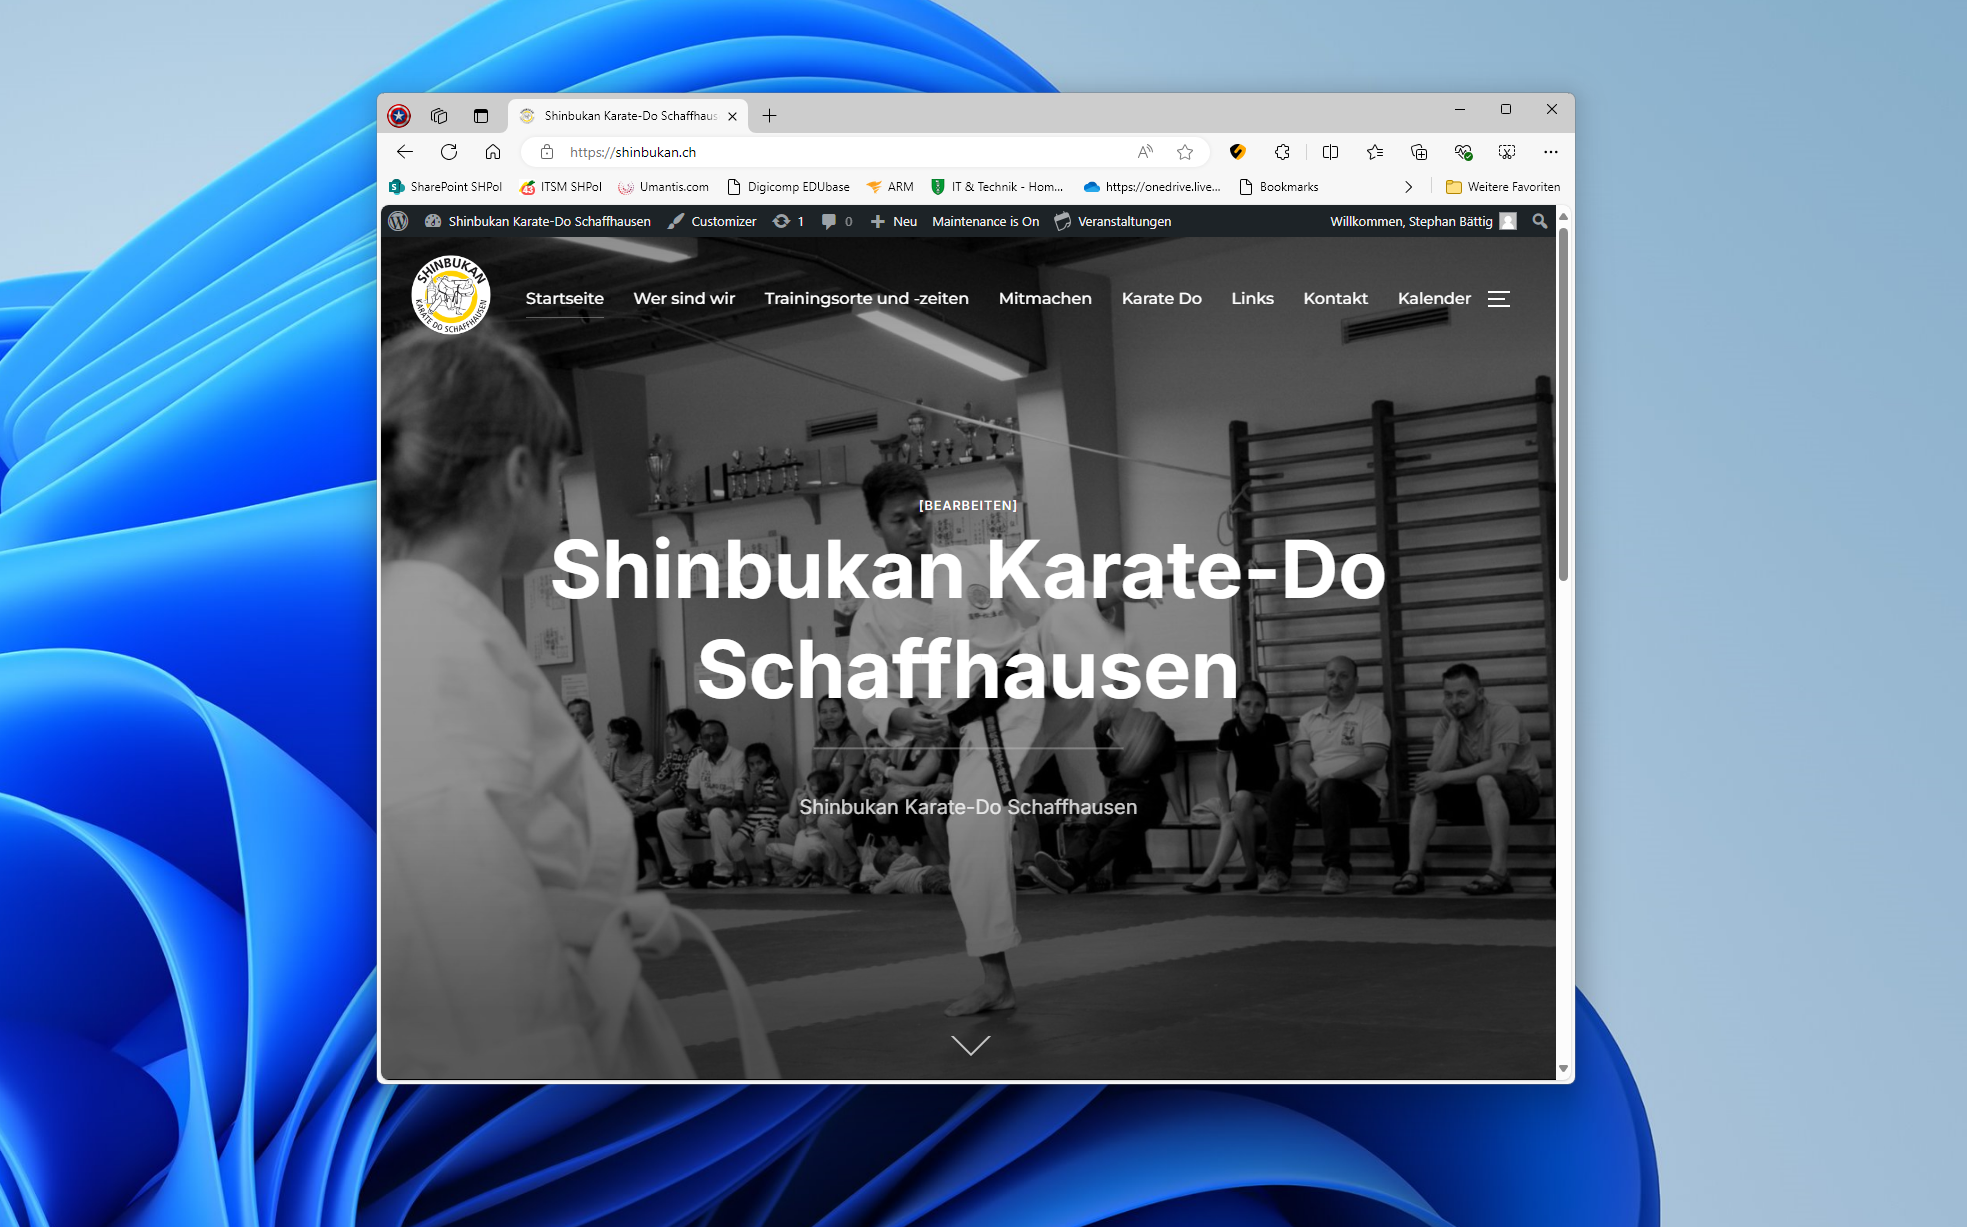The image size is (1967, 1227).
Task: Open the Digicomp EDUbase bookmark
Action: click(x=788, y=187)
